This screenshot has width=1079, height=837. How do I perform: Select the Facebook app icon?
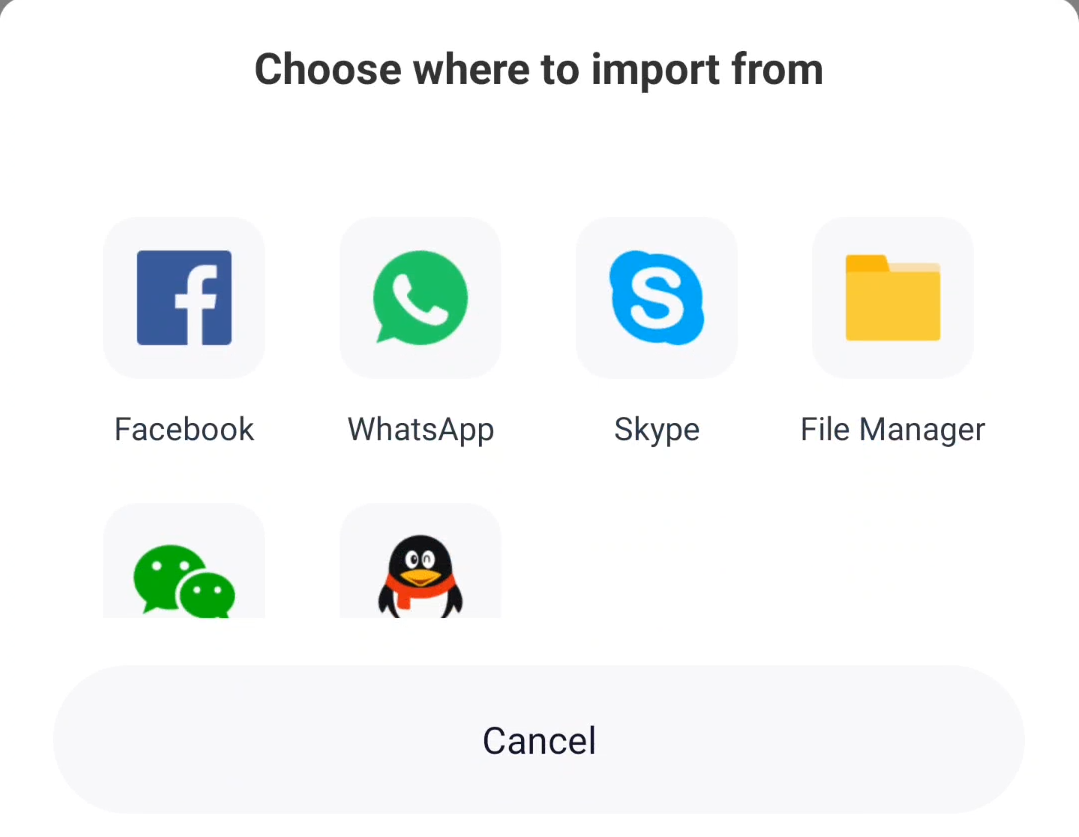point(184,297)
